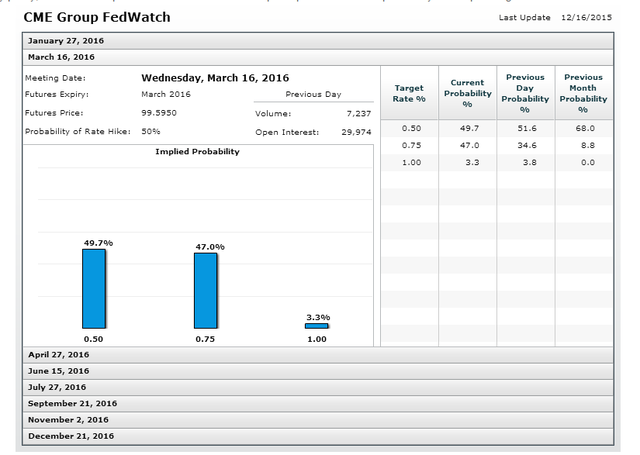The width and height of the screenshot is (640, 455).
Task: Click the 0.50 target rate cell
Action: (x=411, y=128)
